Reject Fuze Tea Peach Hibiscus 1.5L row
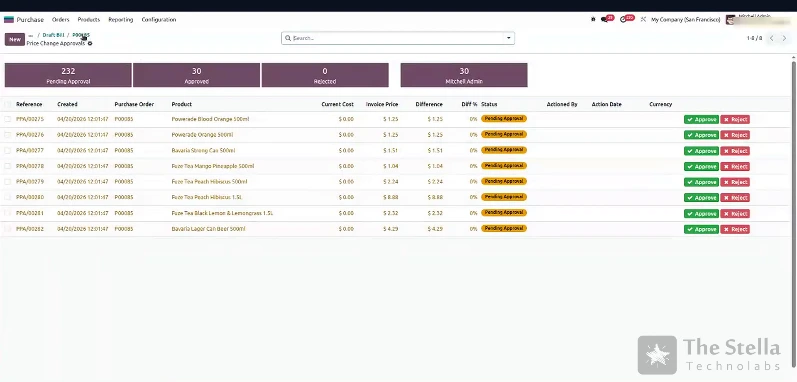The width and height of the screenshot is (797, 382). pyautogui.click(x=735, y=198)
